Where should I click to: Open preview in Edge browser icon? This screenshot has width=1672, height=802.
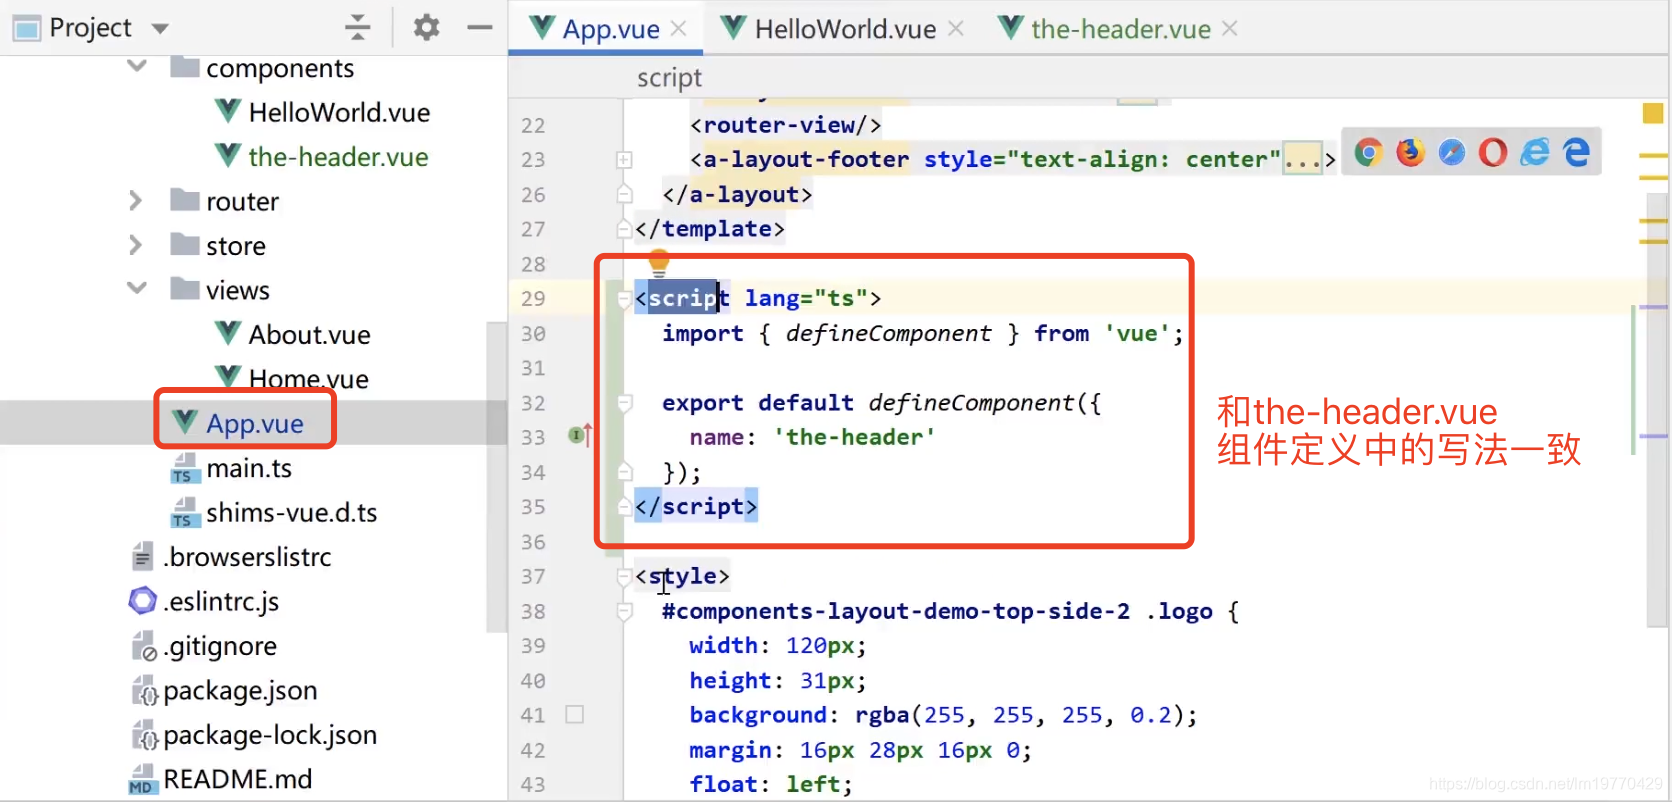click(1576, 152)
